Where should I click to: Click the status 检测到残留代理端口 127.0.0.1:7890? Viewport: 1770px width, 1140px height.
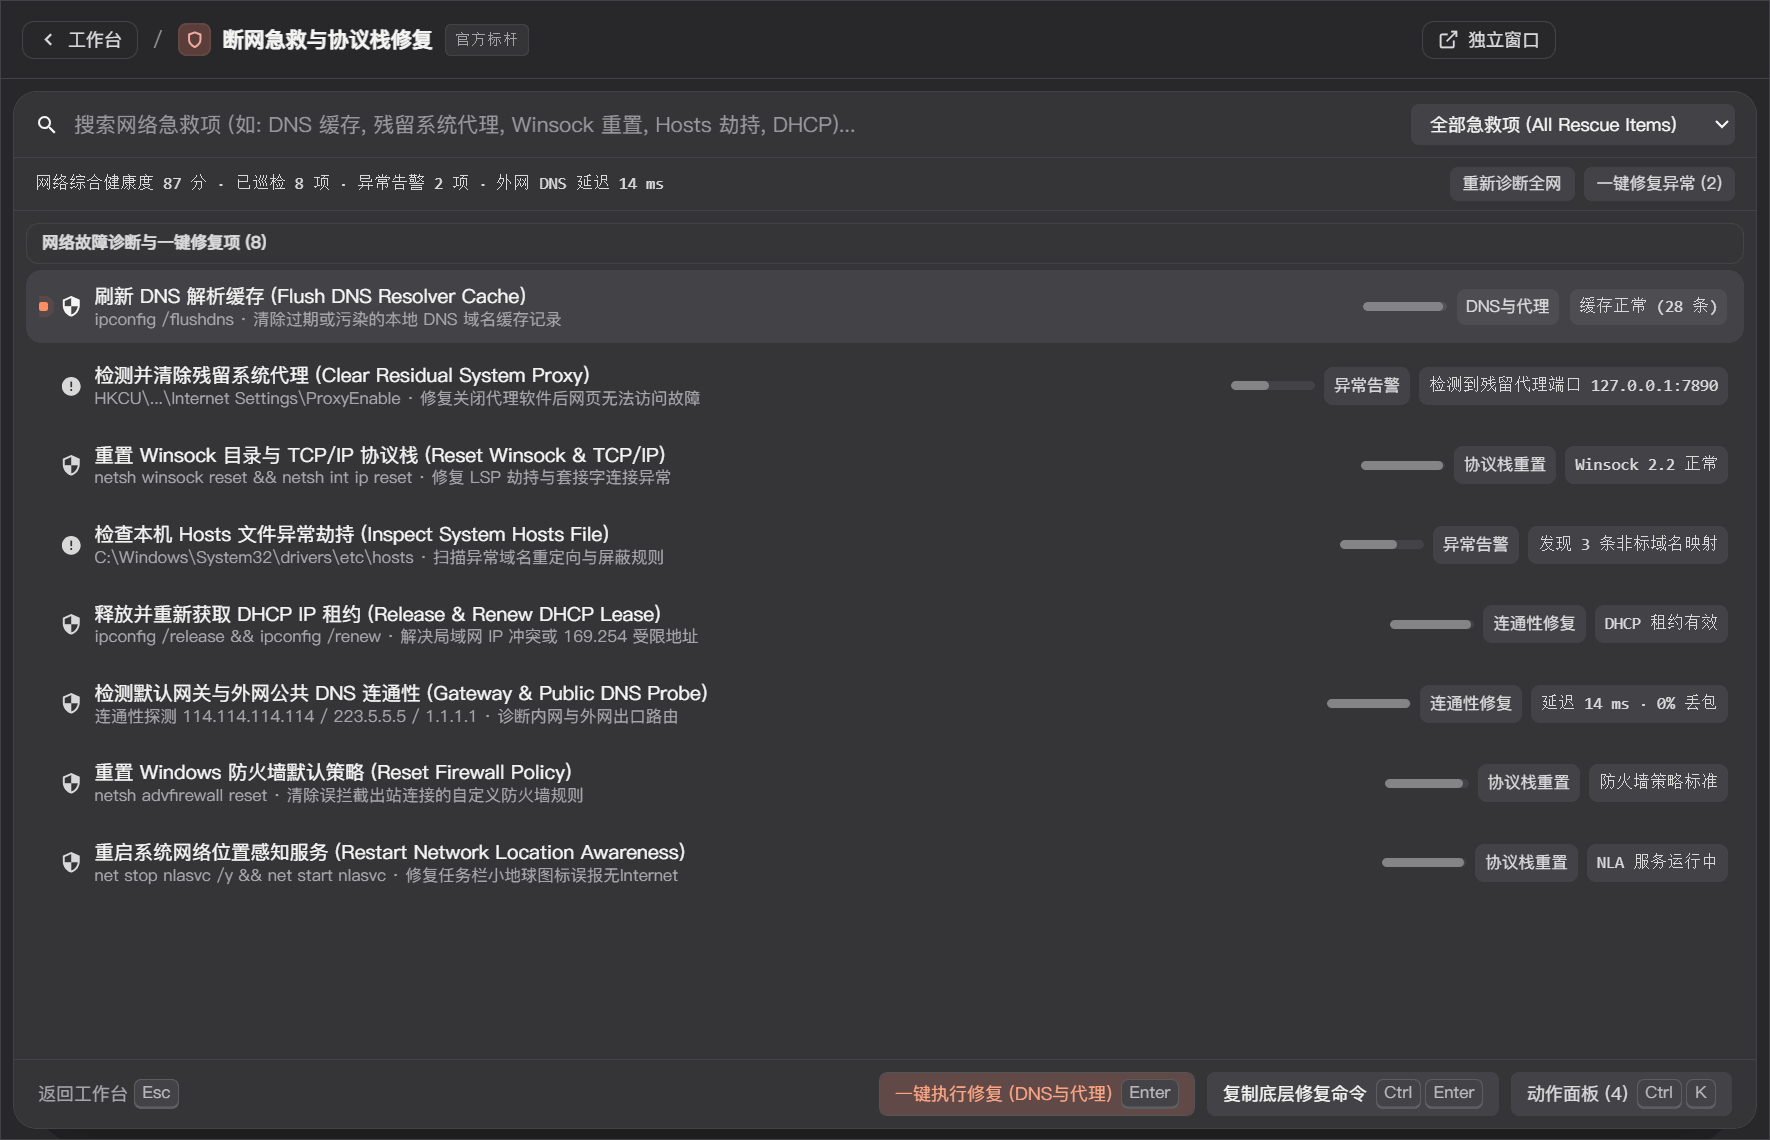pos(1573,386)
